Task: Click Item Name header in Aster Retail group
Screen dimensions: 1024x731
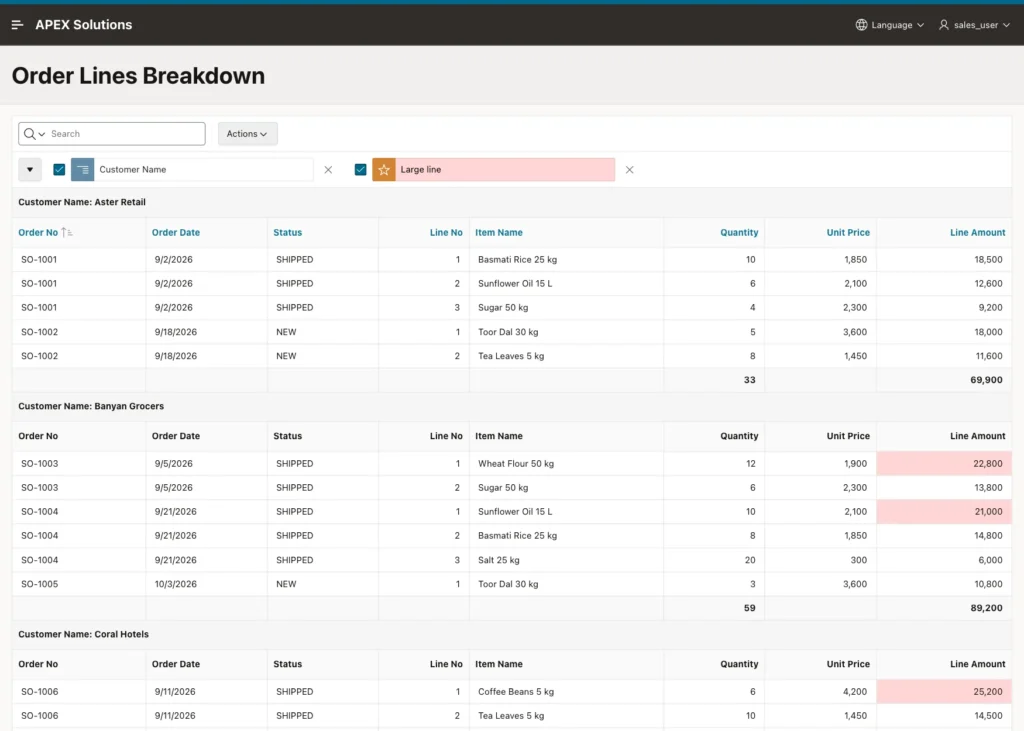Action: pos(499,233)
